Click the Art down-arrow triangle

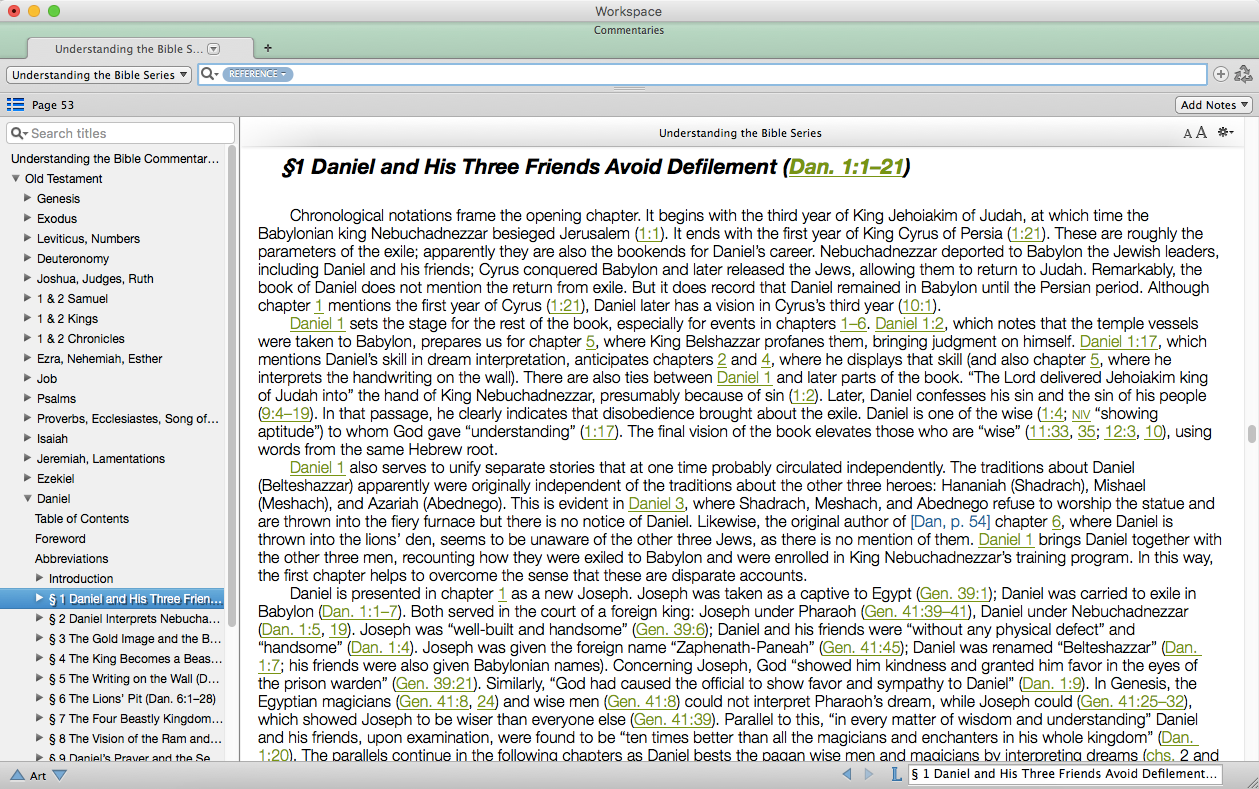click(59, 775)
